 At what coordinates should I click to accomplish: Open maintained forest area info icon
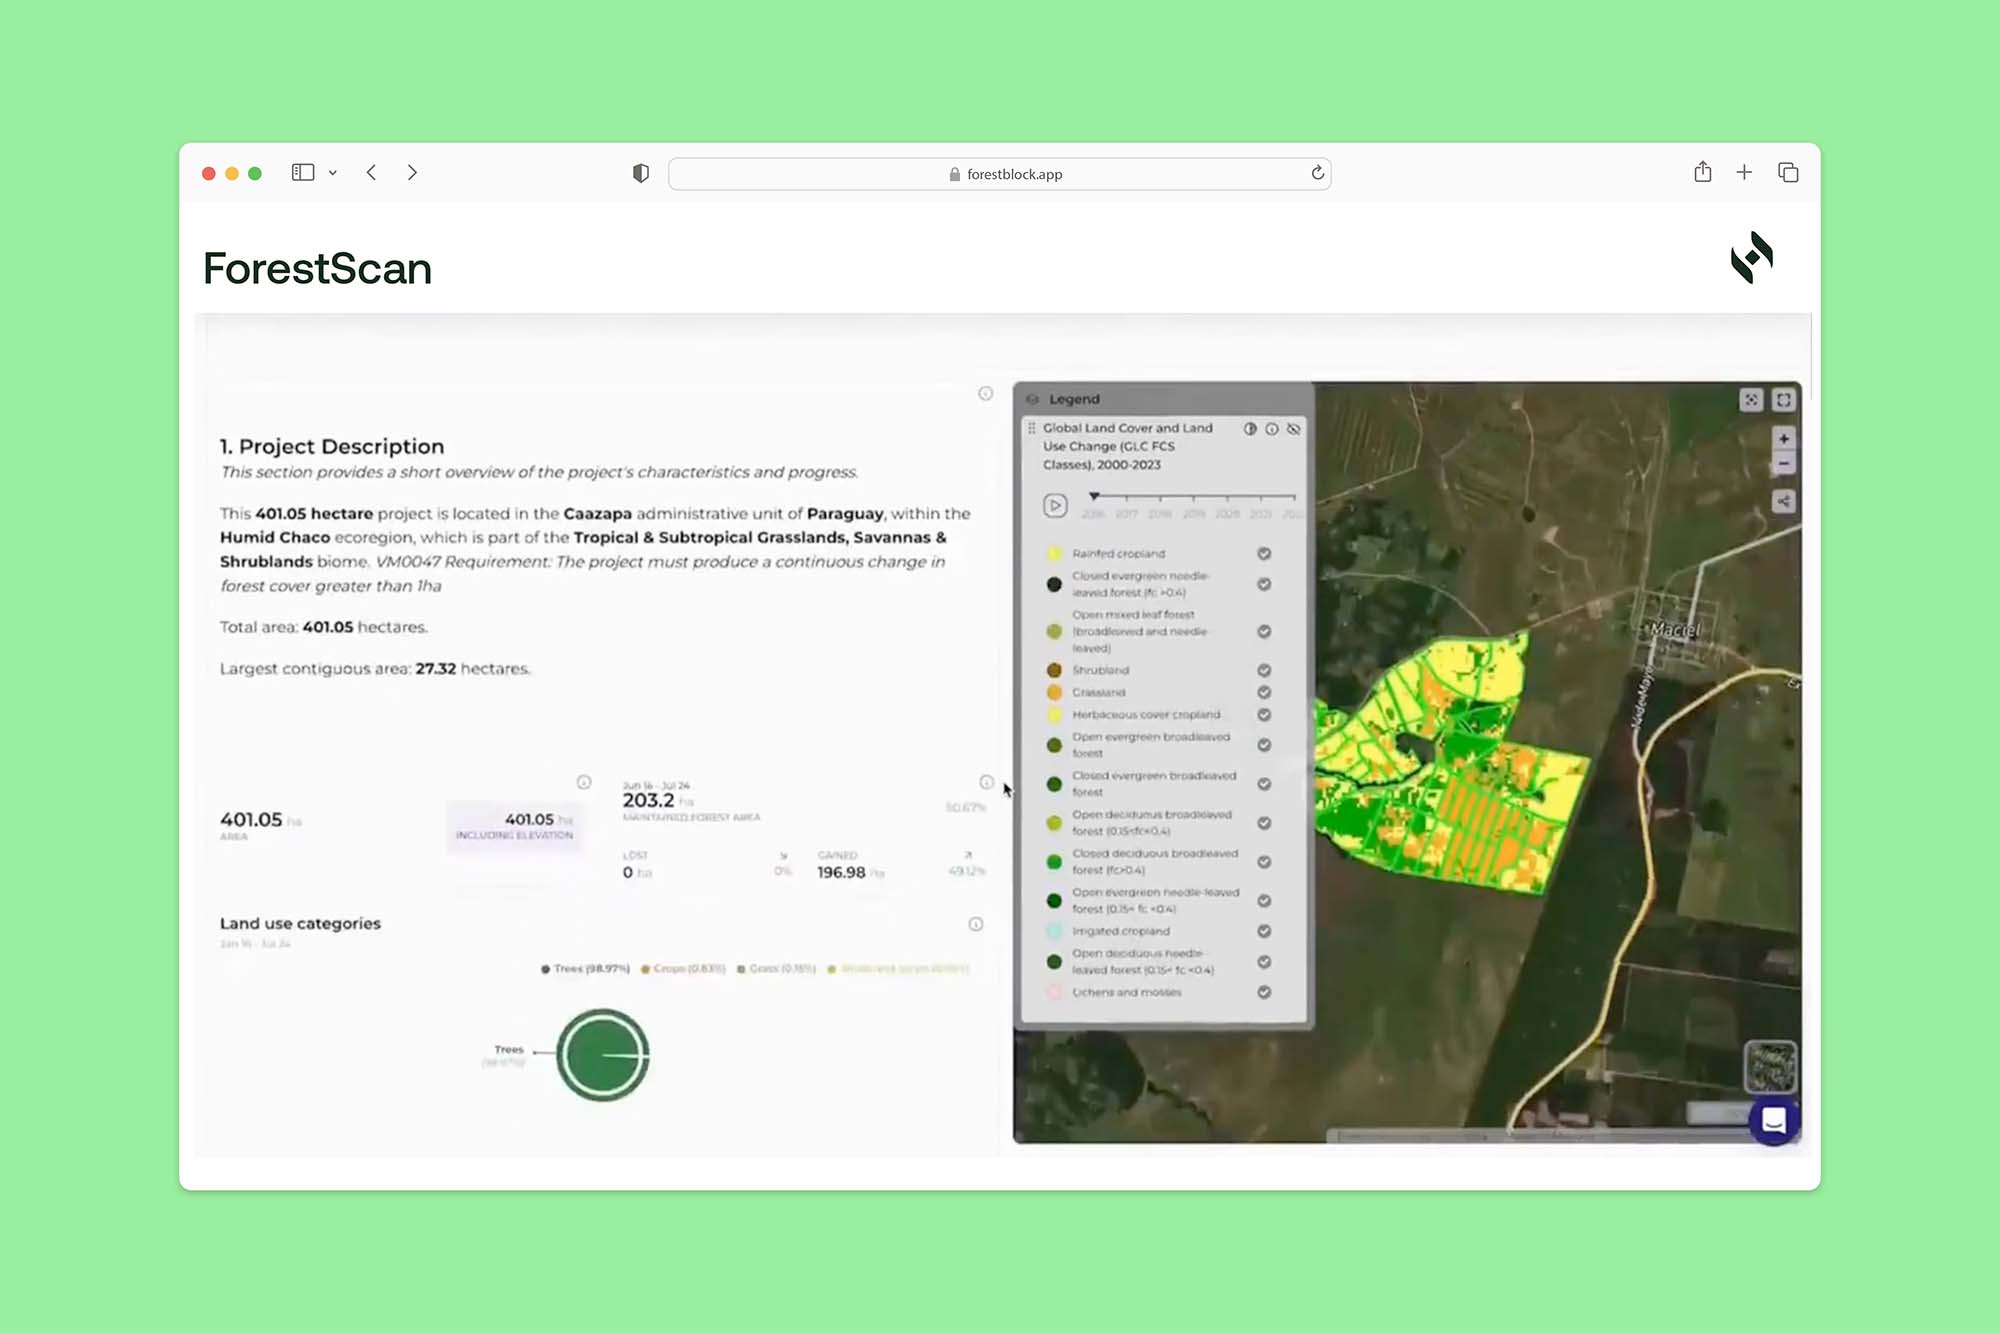coord(986,782)
